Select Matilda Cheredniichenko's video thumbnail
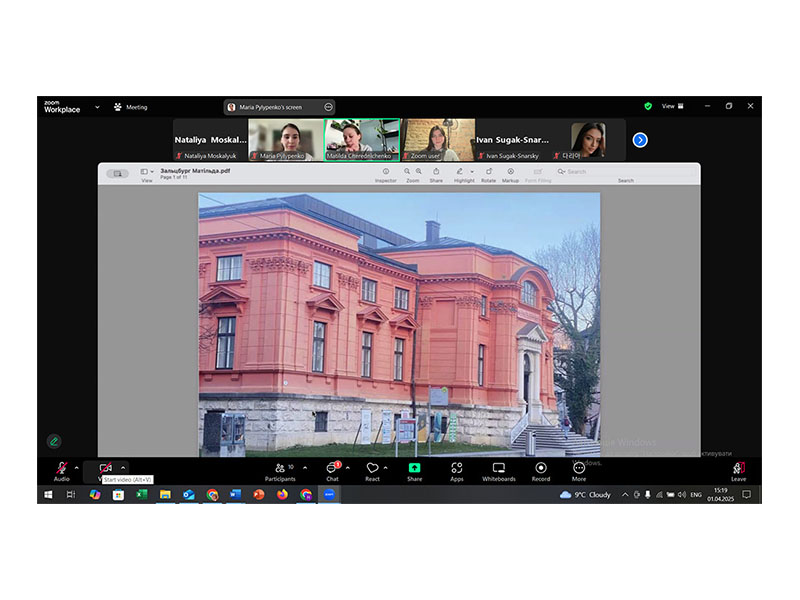This screenshot has width=800, height=600. (362, 140)
